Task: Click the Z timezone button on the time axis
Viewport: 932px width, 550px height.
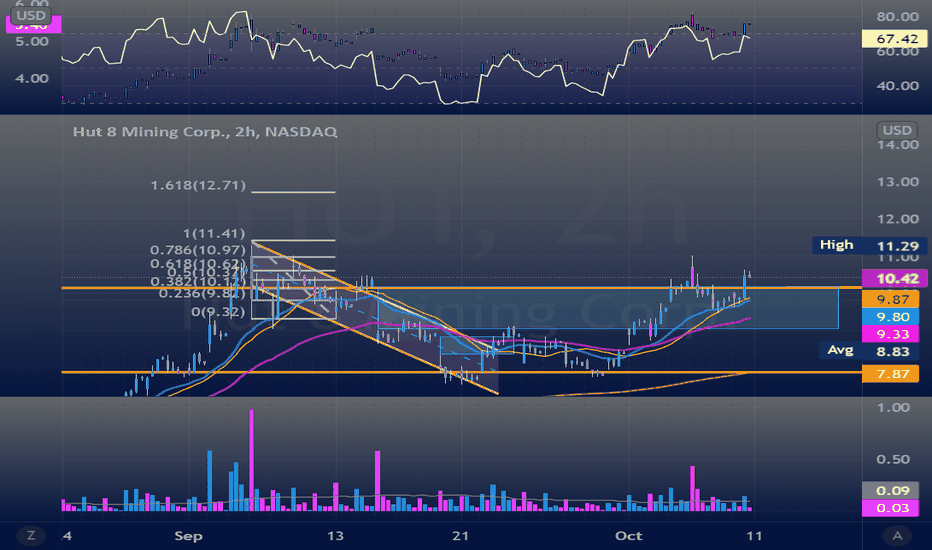Action: click(30, 536)
